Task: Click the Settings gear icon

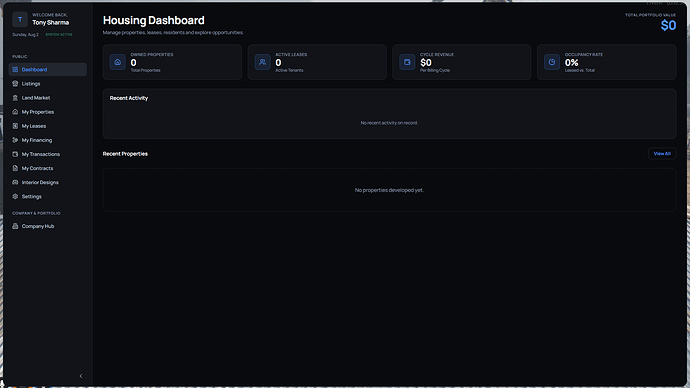Action: click(15, 196)
